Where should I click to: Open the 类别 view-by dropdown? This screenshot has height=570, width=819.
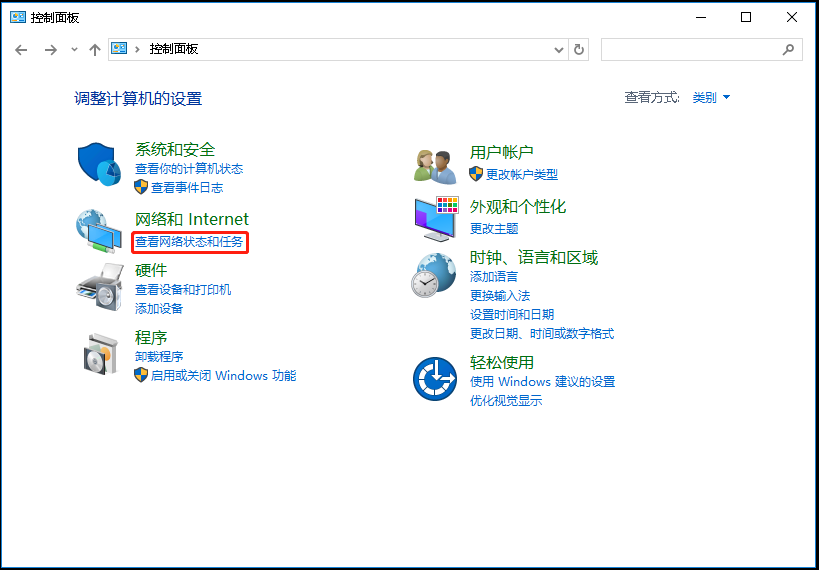[711, 97]
